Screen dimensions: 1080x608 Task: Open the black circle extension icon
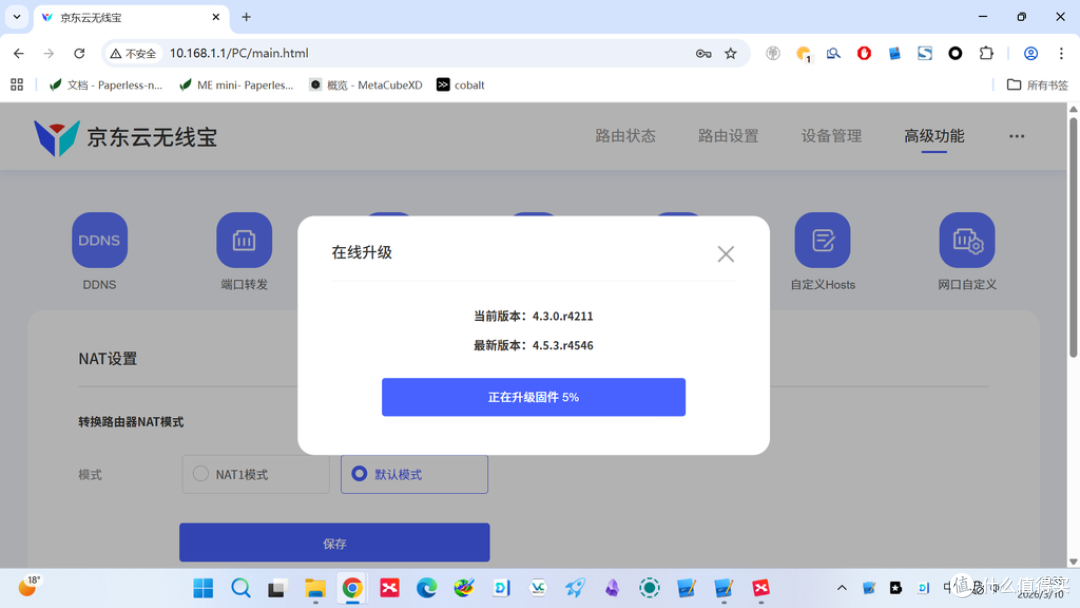[x=955, y=53]
